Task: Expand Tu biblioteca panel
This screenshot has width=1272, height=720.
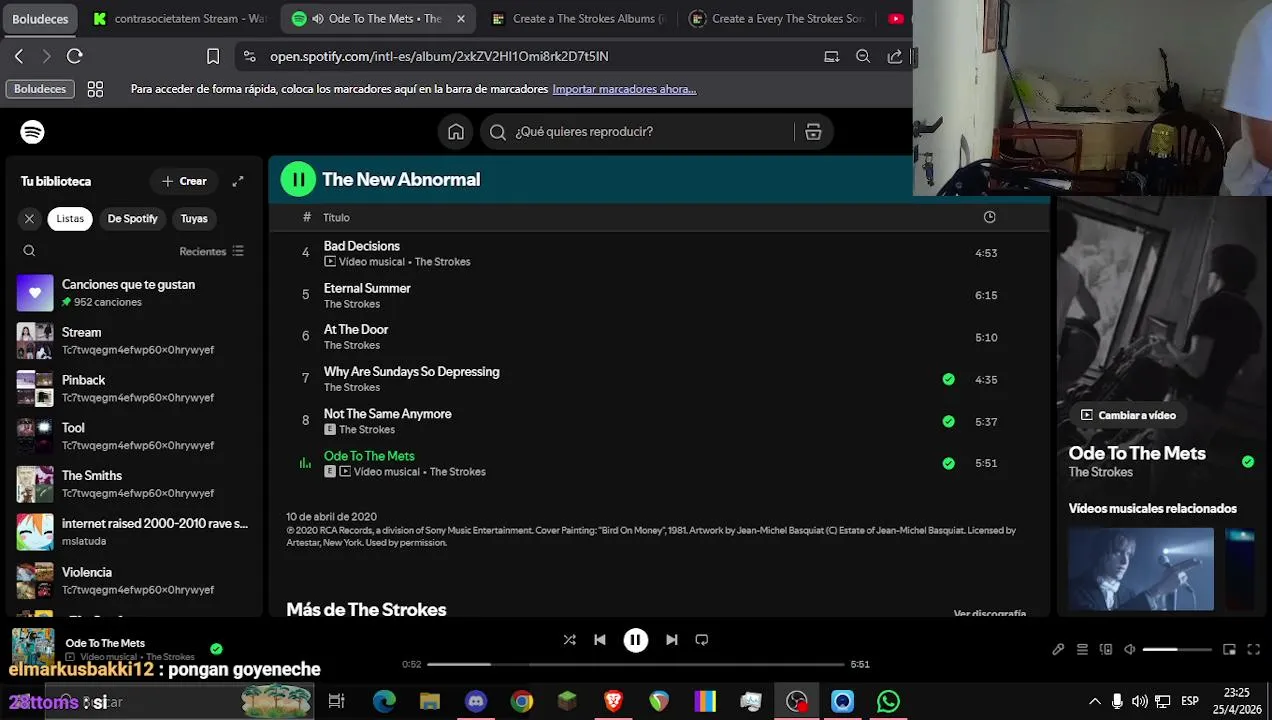Action: [x=238, y=181]
